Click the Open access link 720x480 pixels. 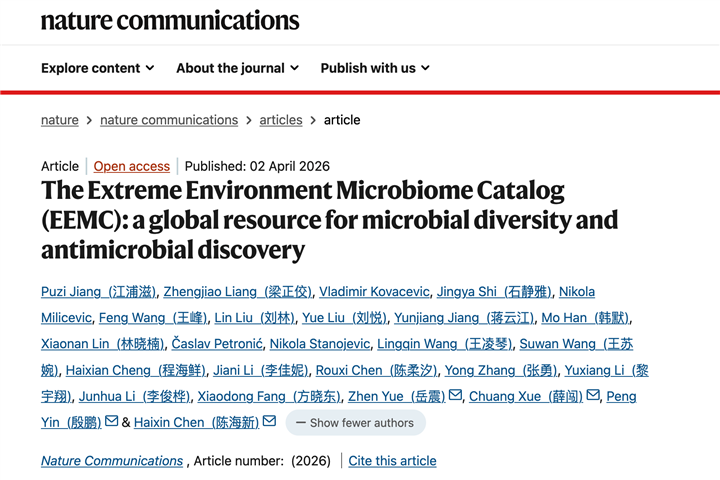132,166
